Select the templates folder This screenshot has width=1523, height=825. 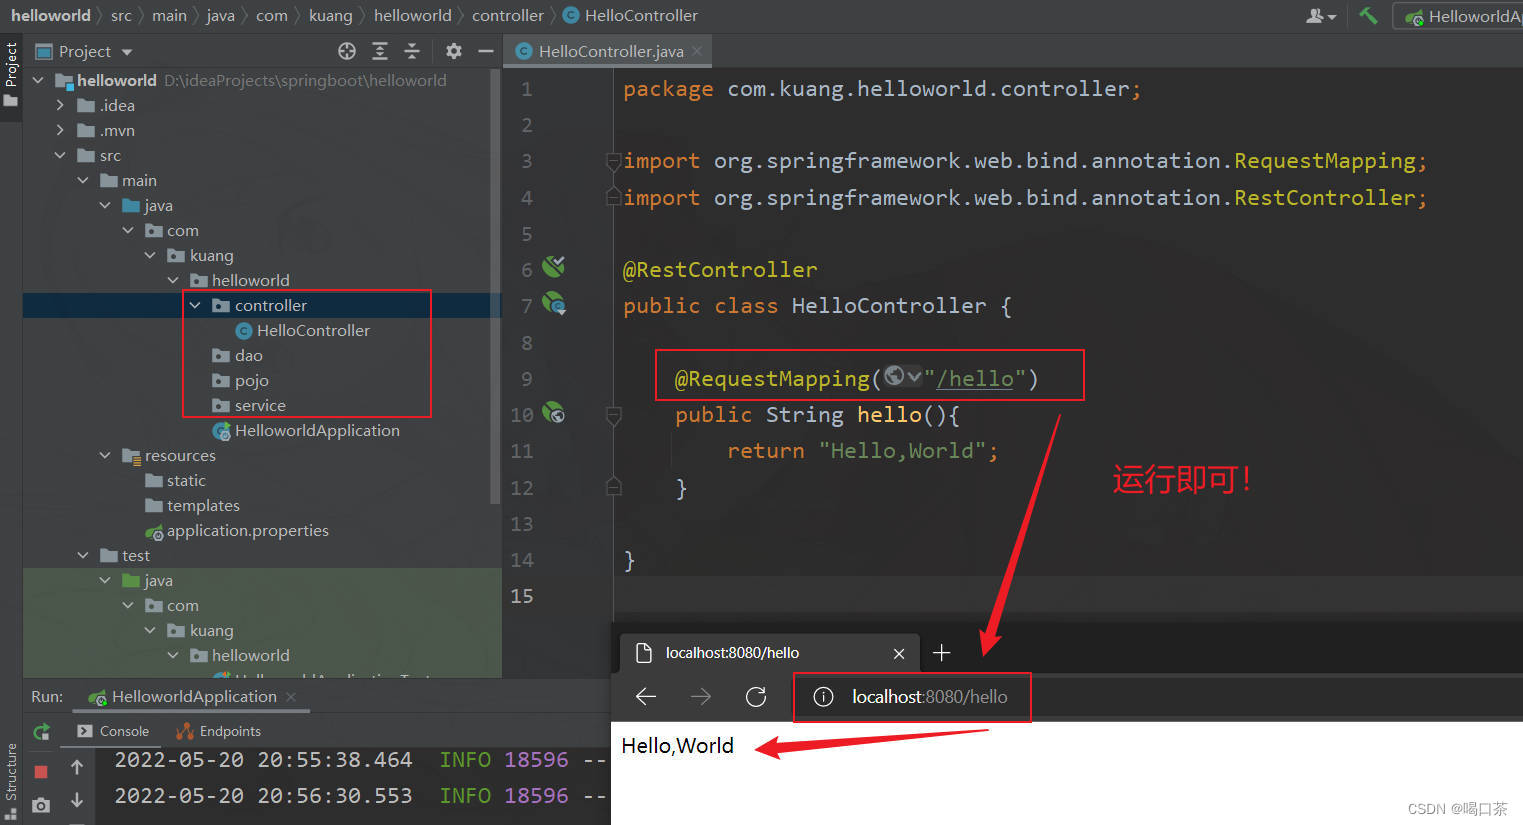(192, 505)
